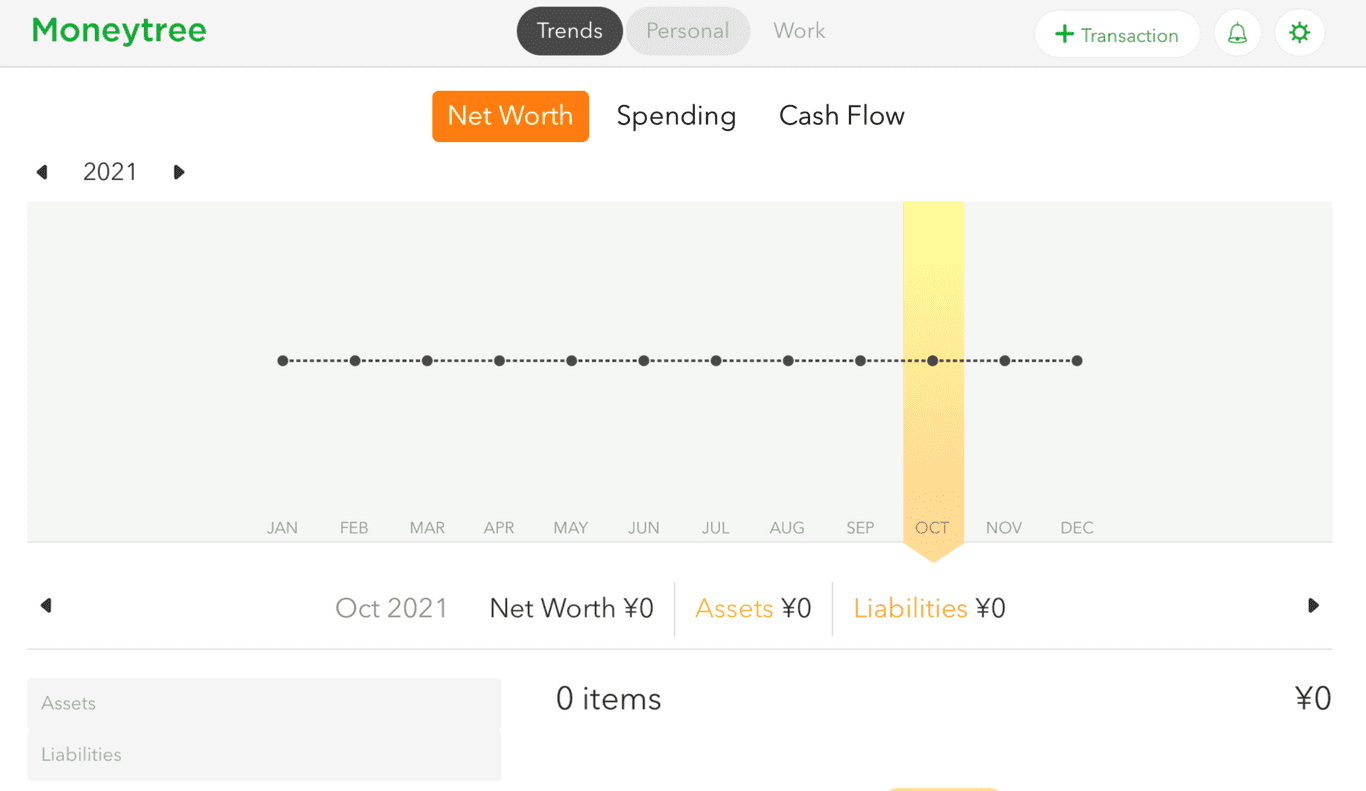Click the highlighted October column on the chart
Screen dimensions: 1366x791
(x=932, y=370)
